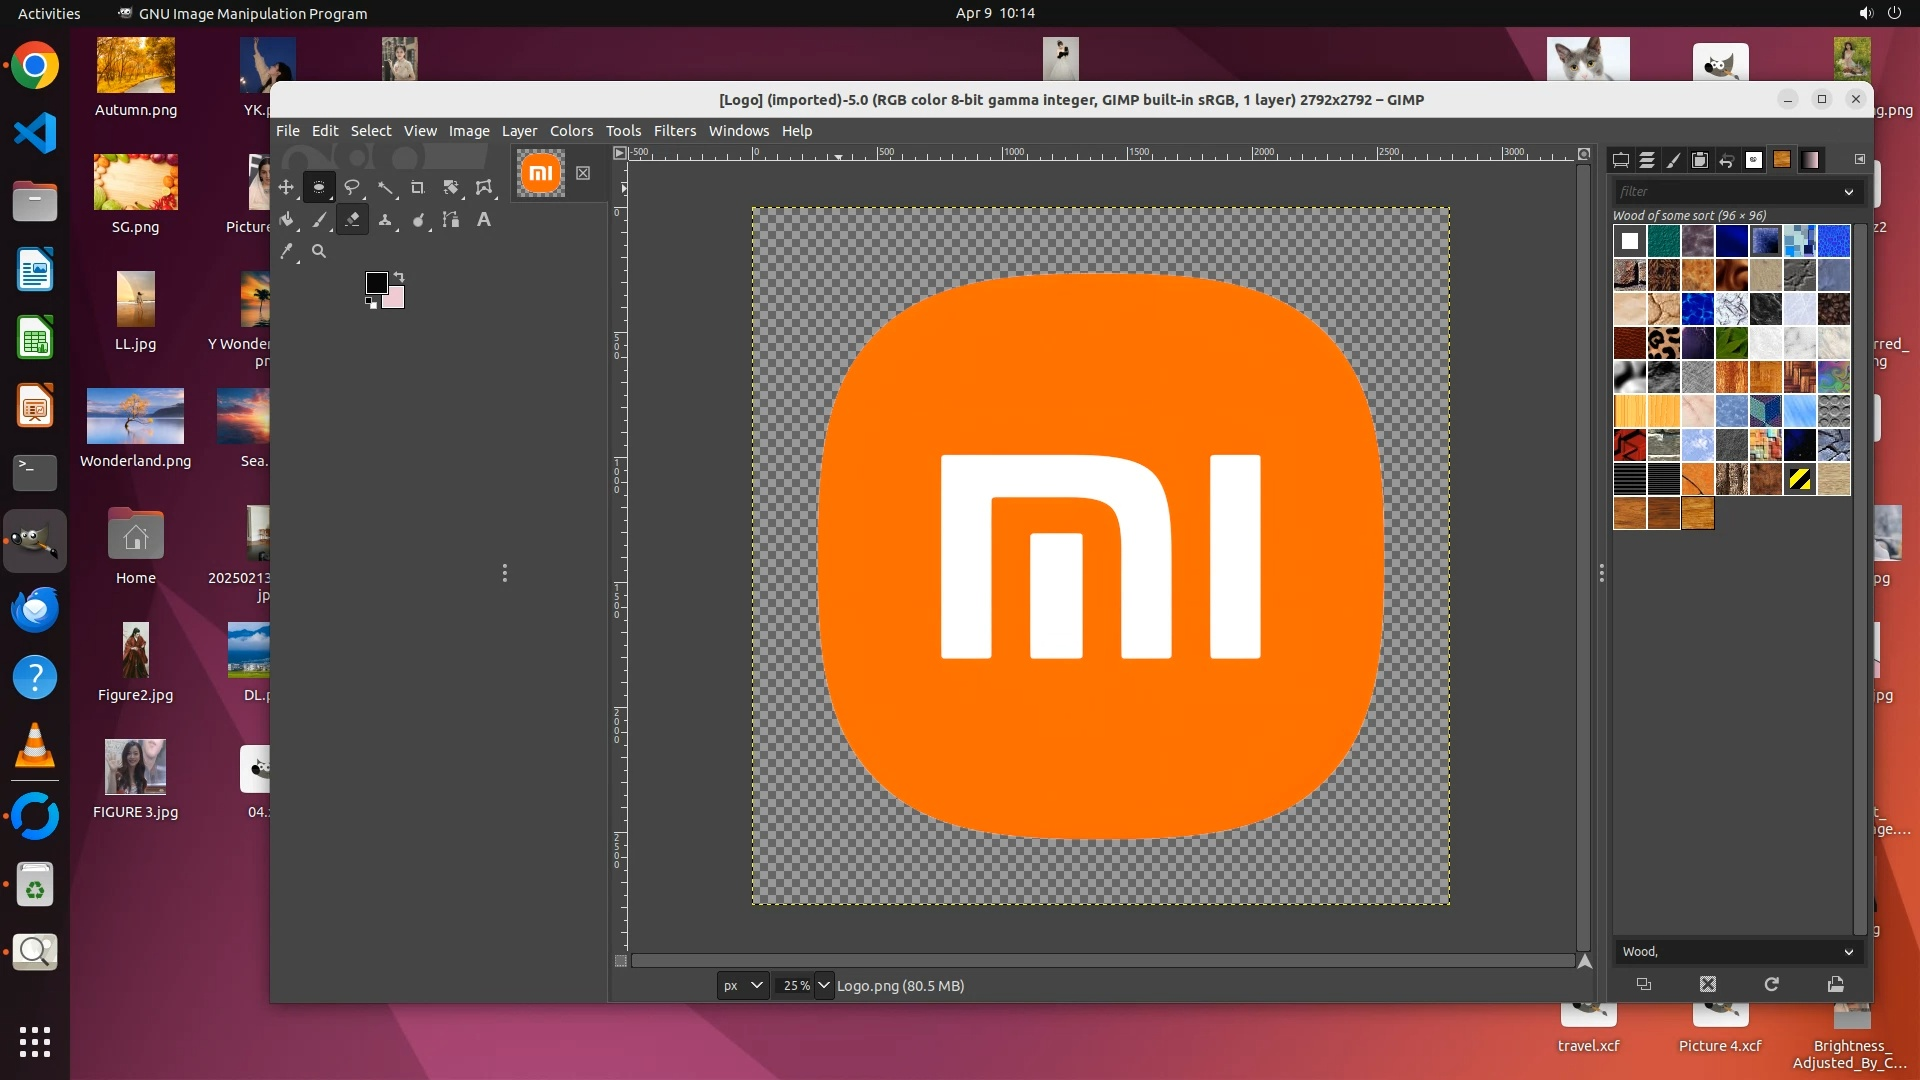
Task: Select the Crop tool
Action: pyautogui.click(x=418, y=187)
